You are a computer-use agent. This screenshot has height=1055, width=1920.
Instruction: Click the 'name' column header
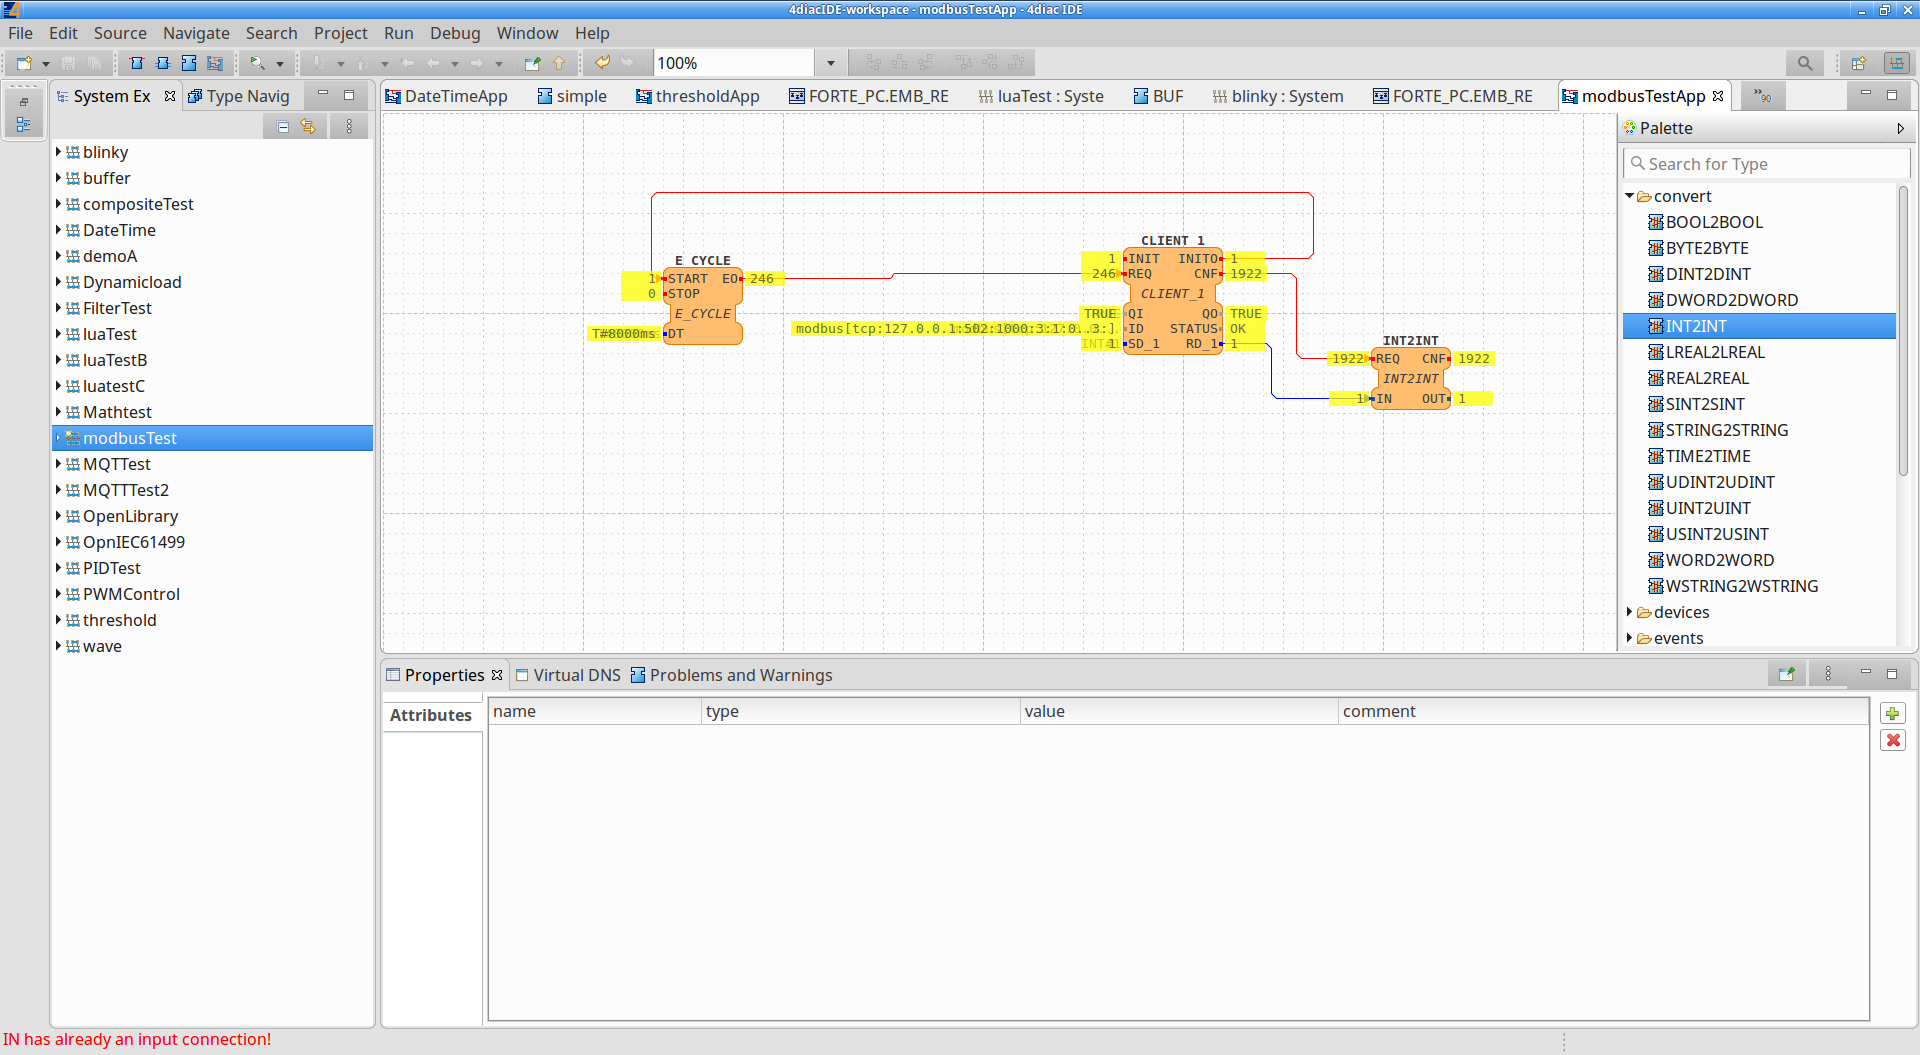[x=594, y=712]
